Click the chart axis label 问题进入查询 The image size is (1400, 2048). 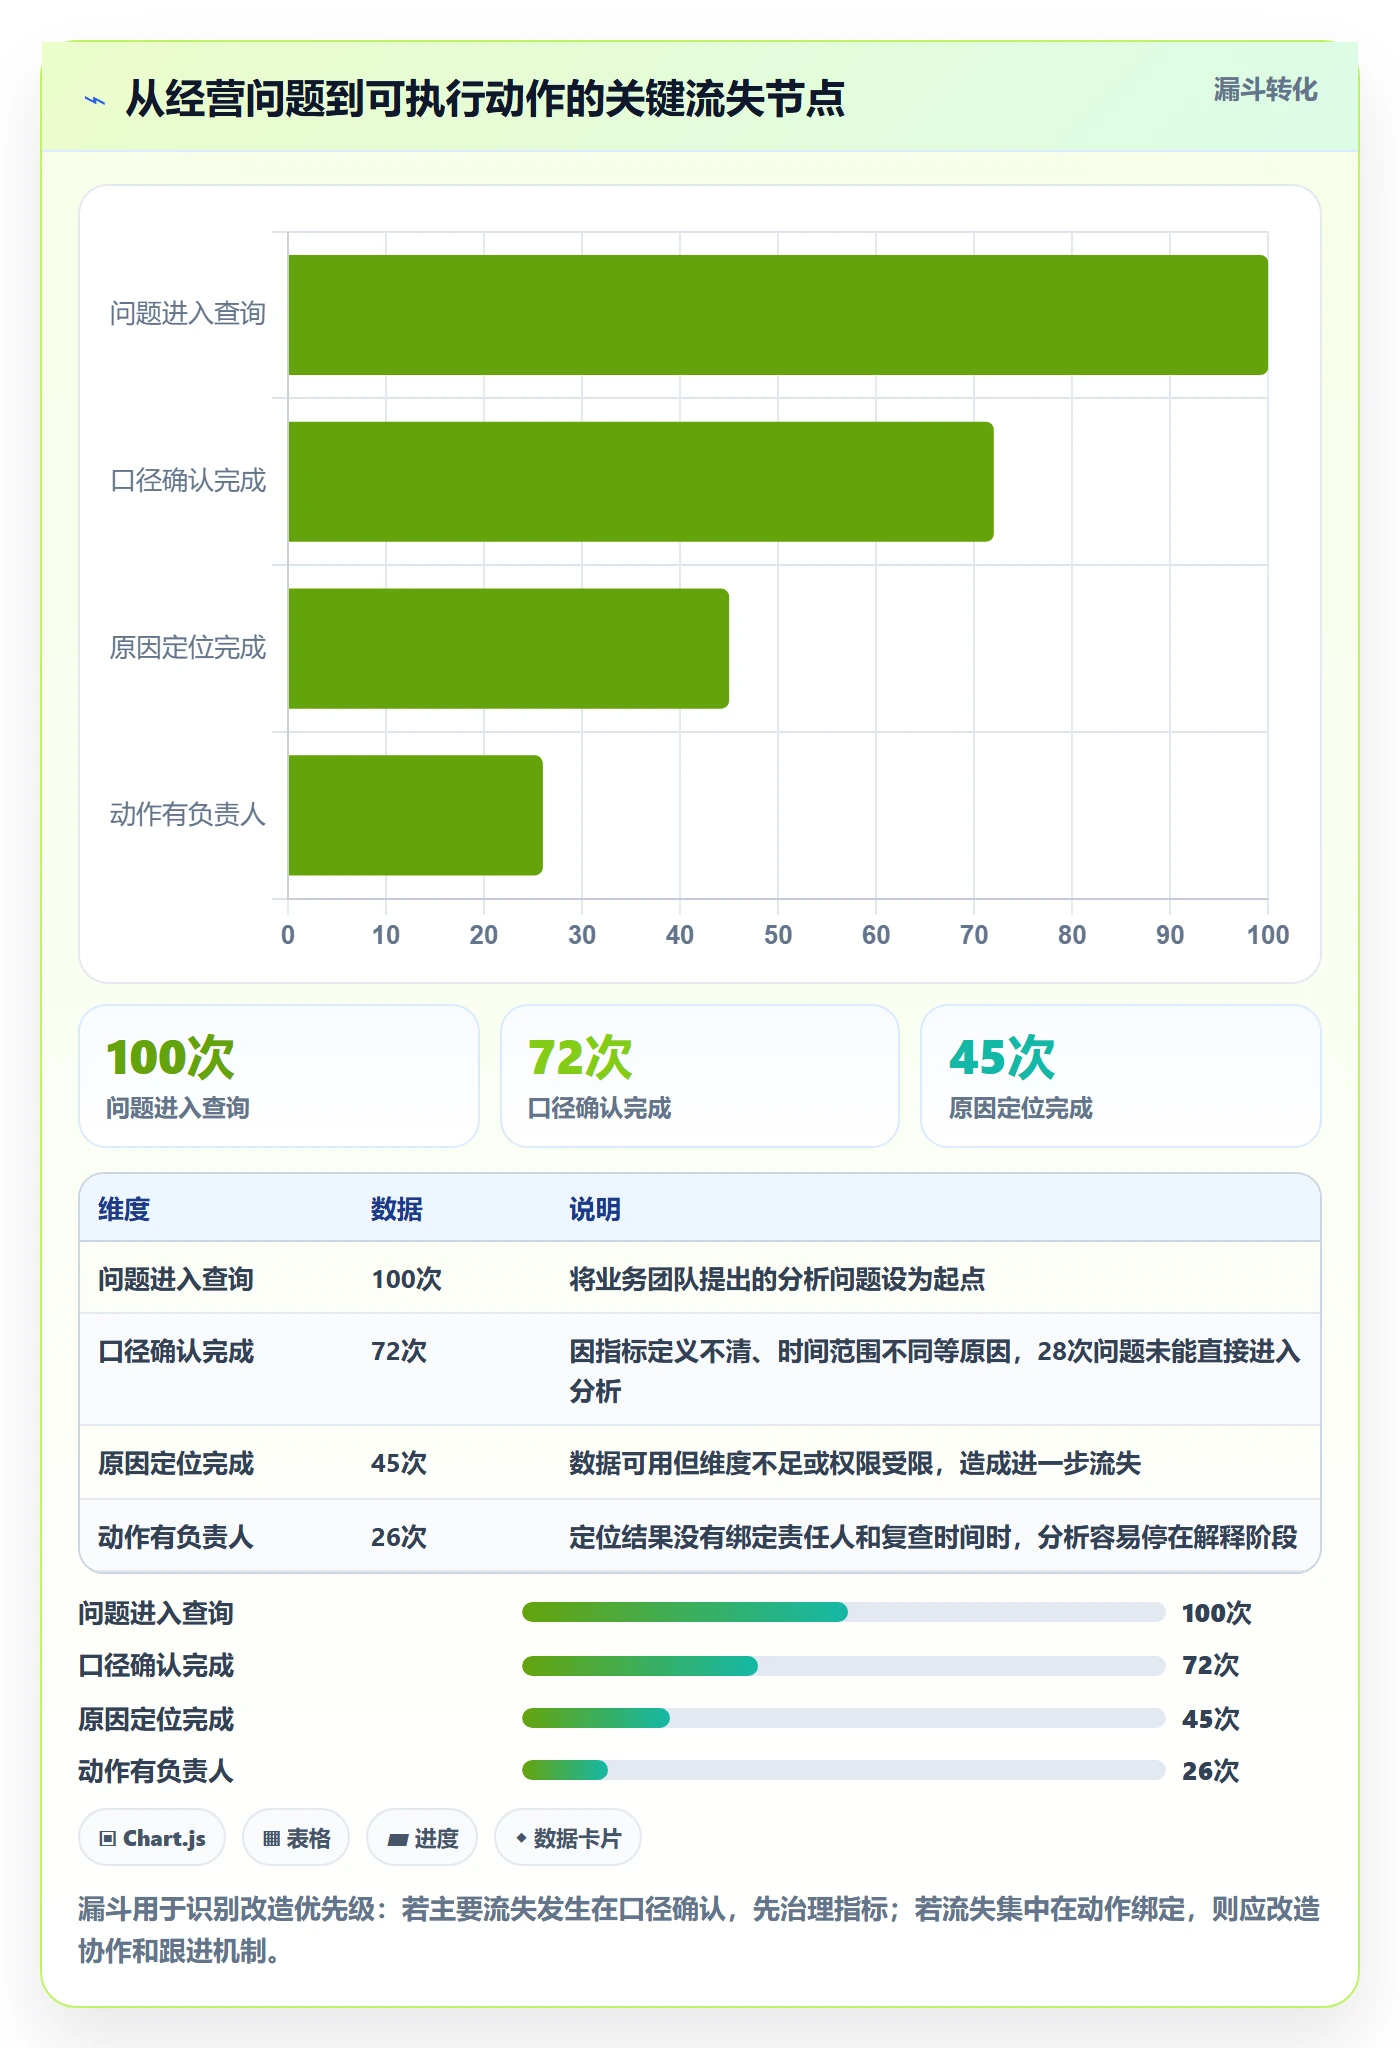pos(188,314)
